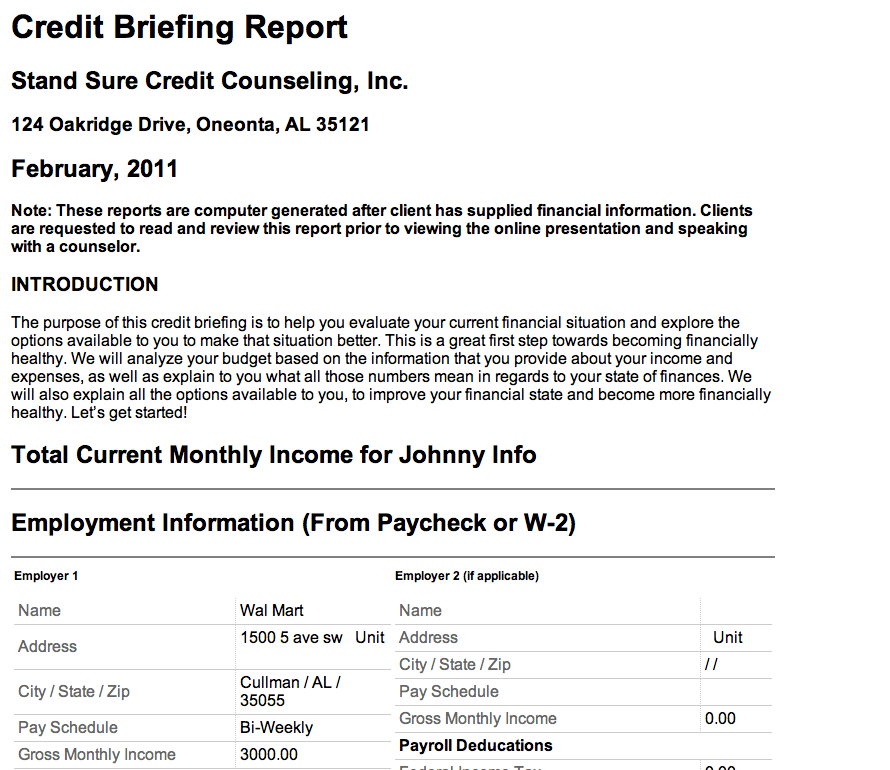Click the Credit Briefing Report title
Viewport: 890px width, 770px height.
click(179, 28)
